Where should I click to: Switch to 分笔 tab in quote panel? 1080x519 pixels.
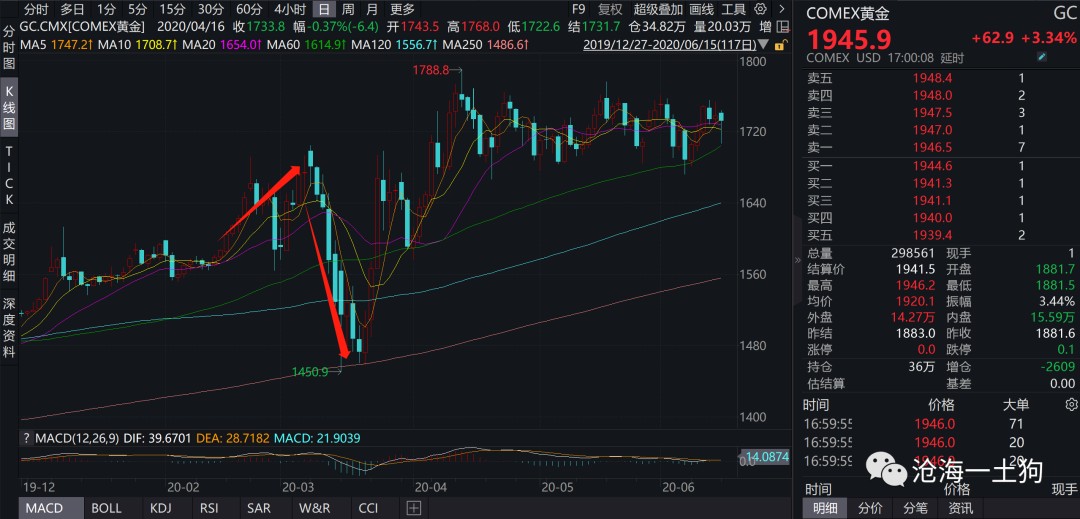(x=916, y=509)
